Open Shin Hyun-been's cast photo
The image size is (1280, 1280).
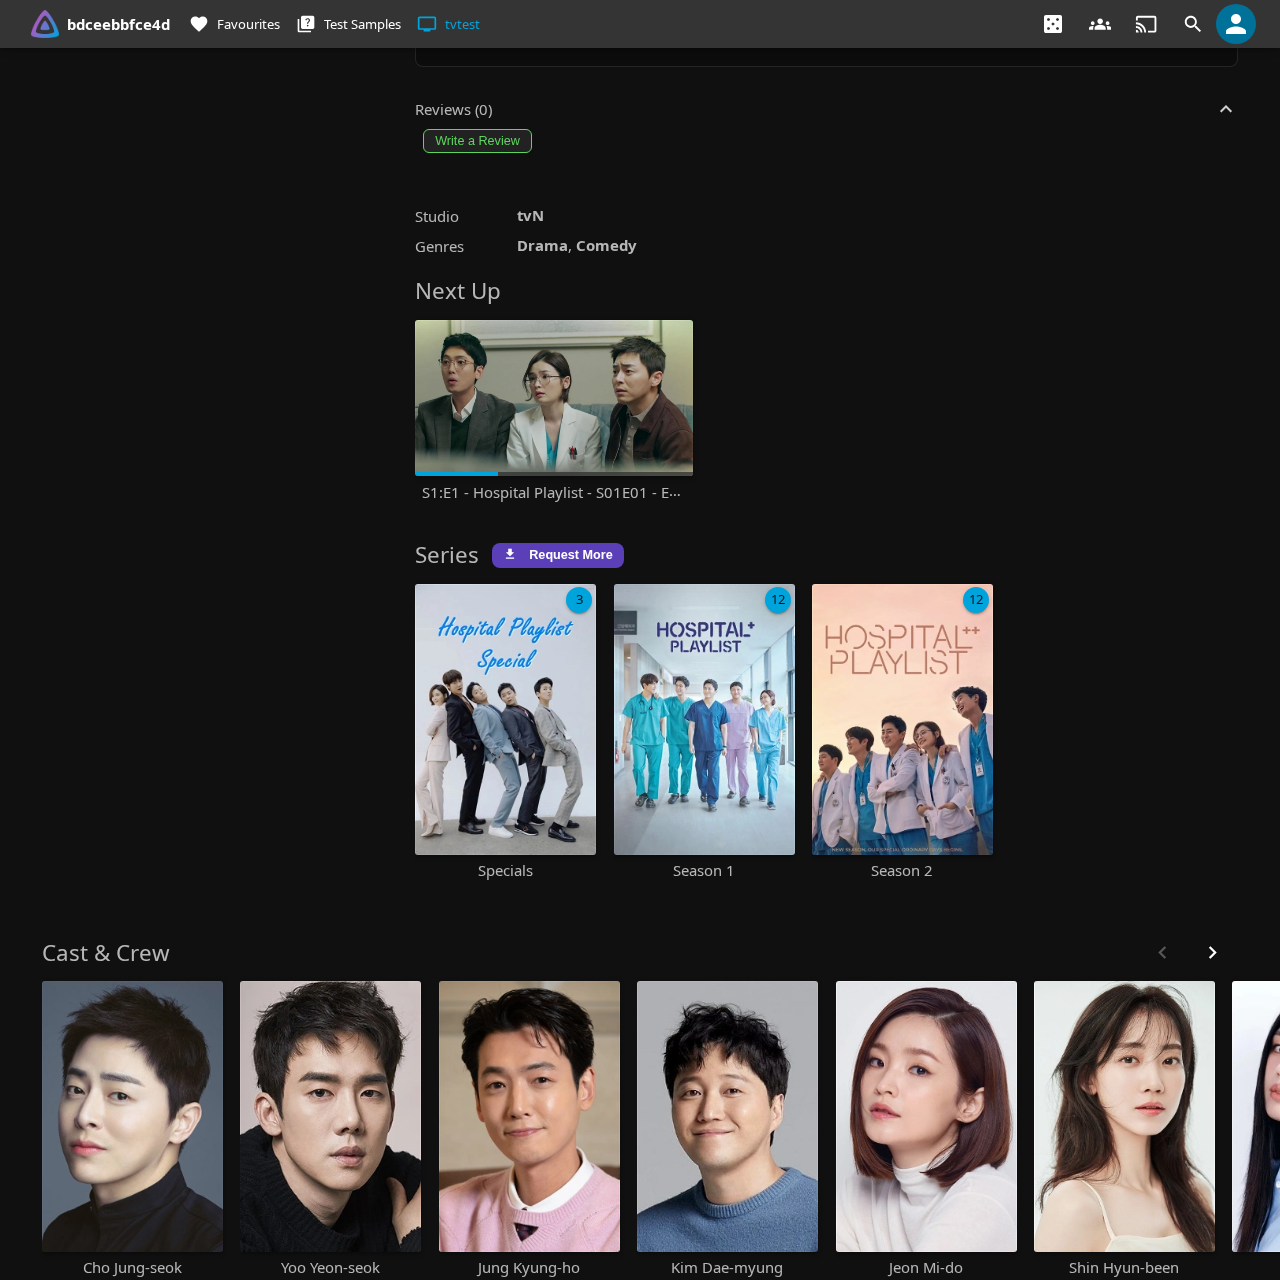tap(1124, 1116)
